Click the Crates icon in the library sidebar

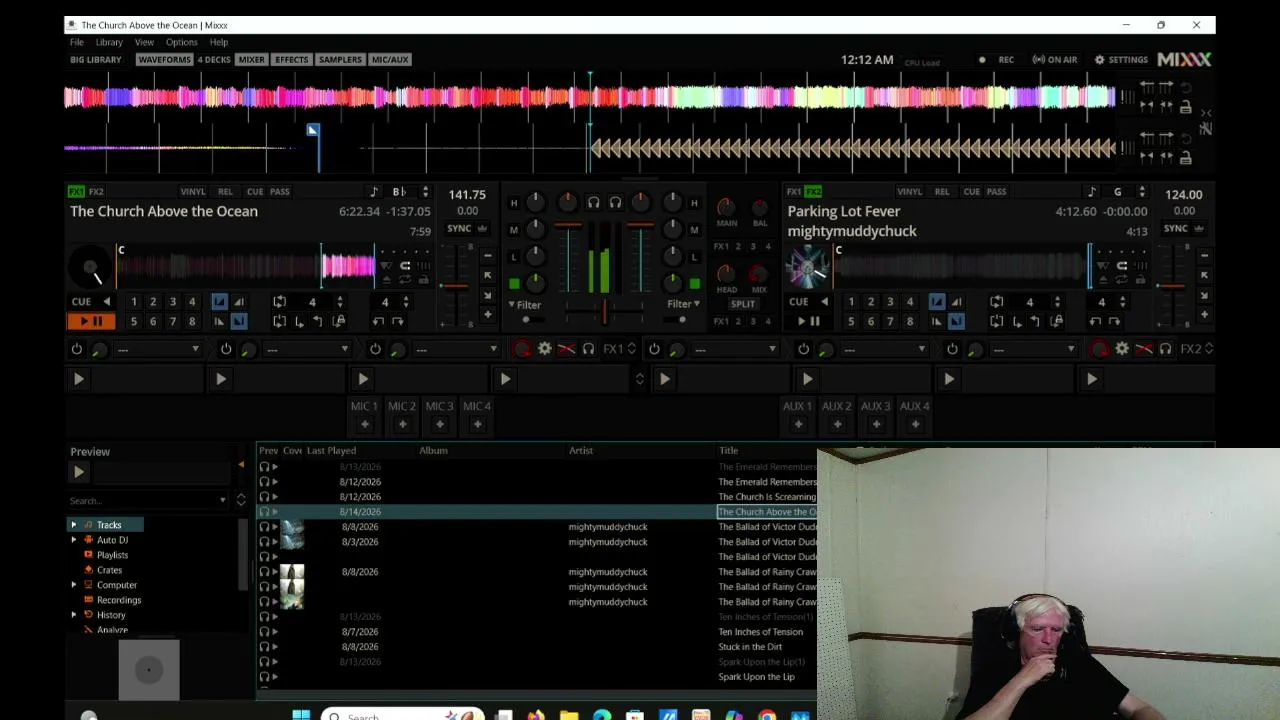[x=89, y=570]
